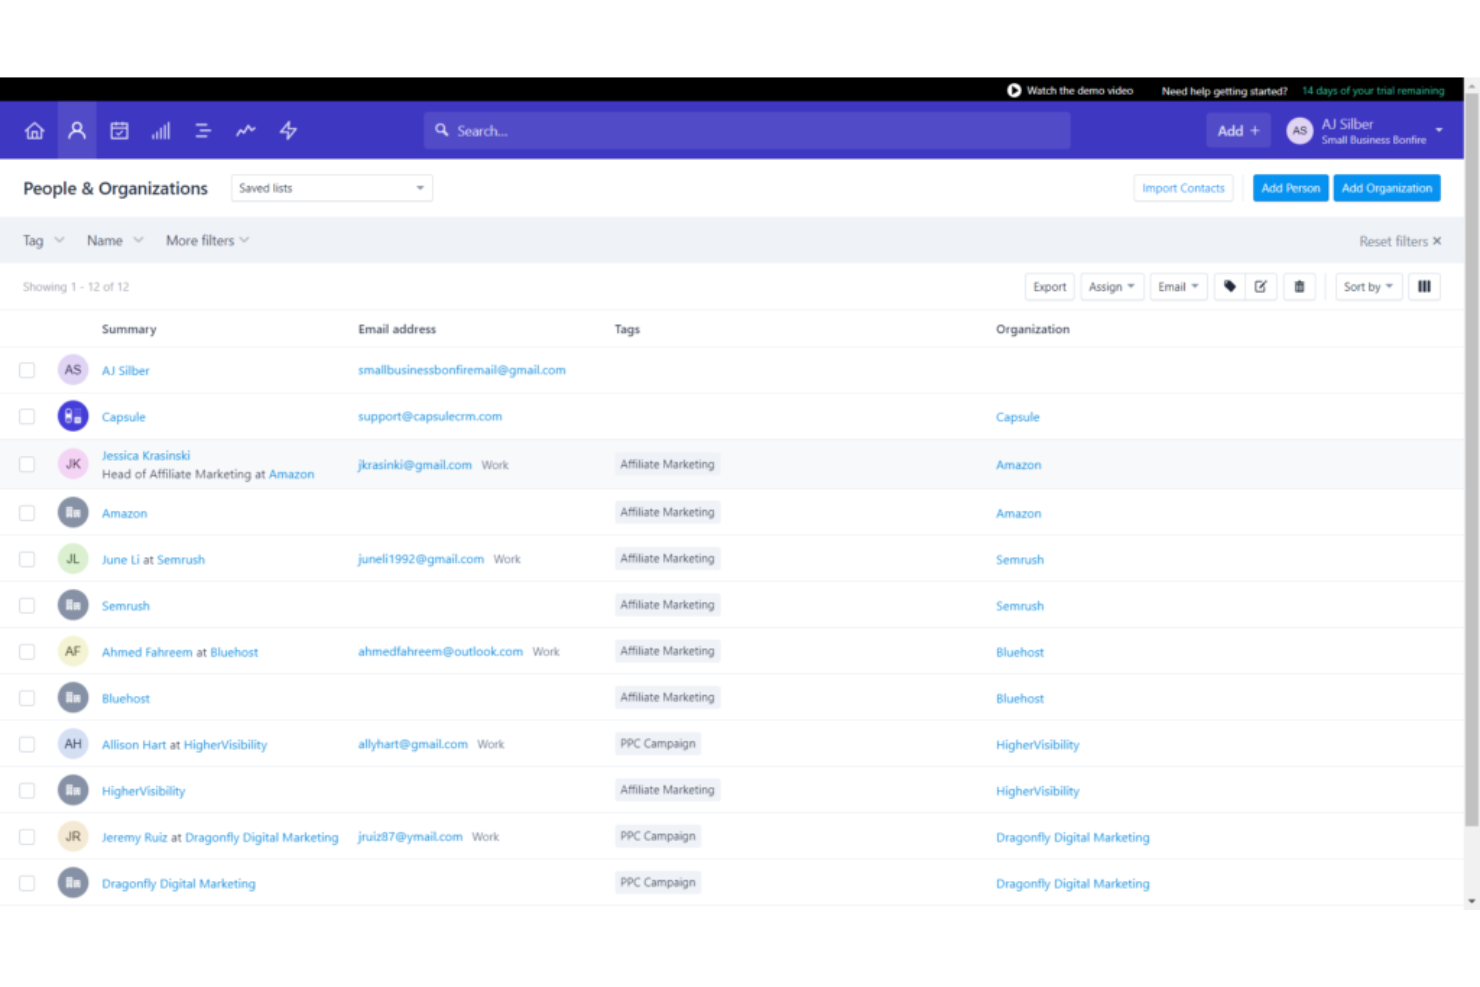The width and height of the screenshot is (1480, 987).
Task: Open the activity trend line icon
Action: click(x=245, y=131)
